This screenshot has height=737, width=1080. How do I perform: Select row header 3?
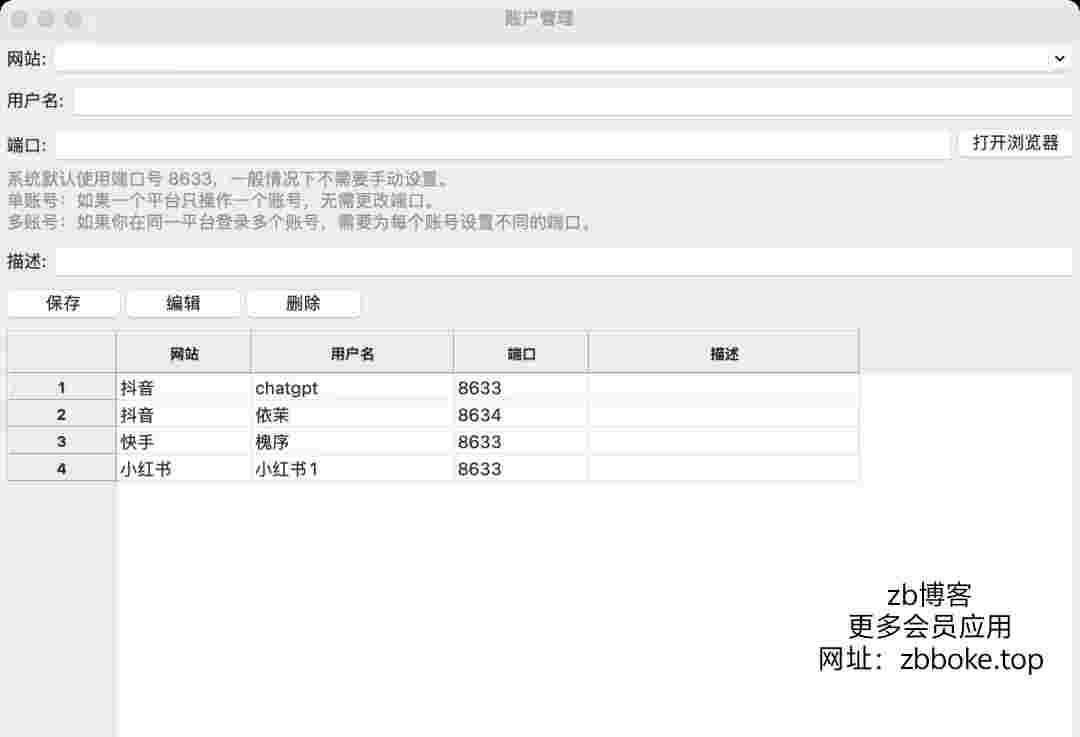(x=61, y=442)
